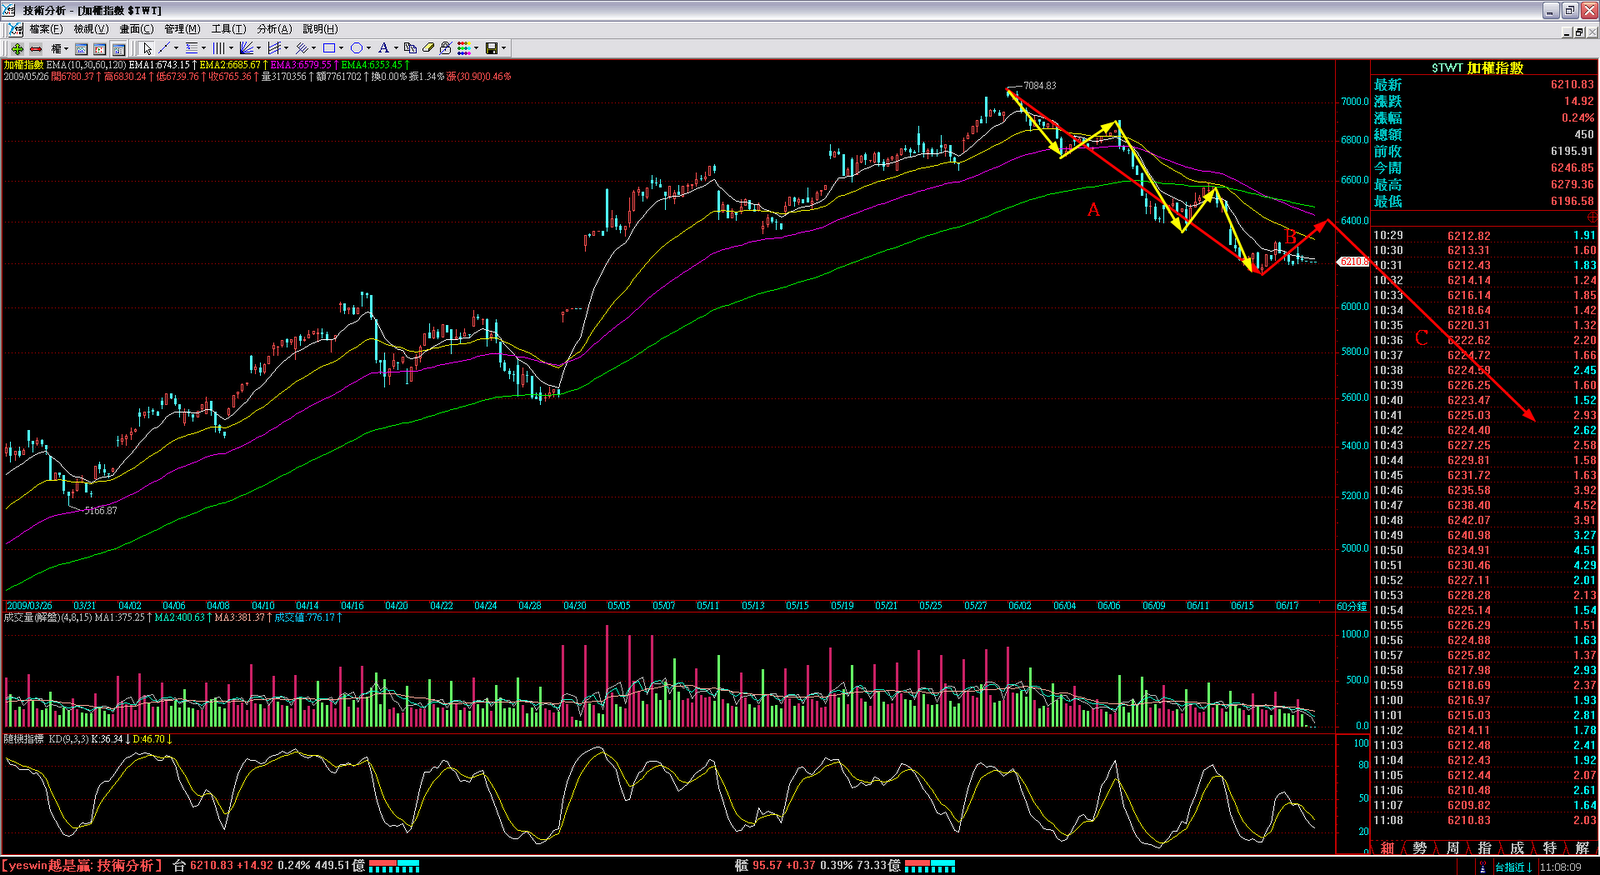Switch to the 細 detail tab
Image resolution: width=1600 pixels, height=875 pixels.
(x=1387, y=848)
